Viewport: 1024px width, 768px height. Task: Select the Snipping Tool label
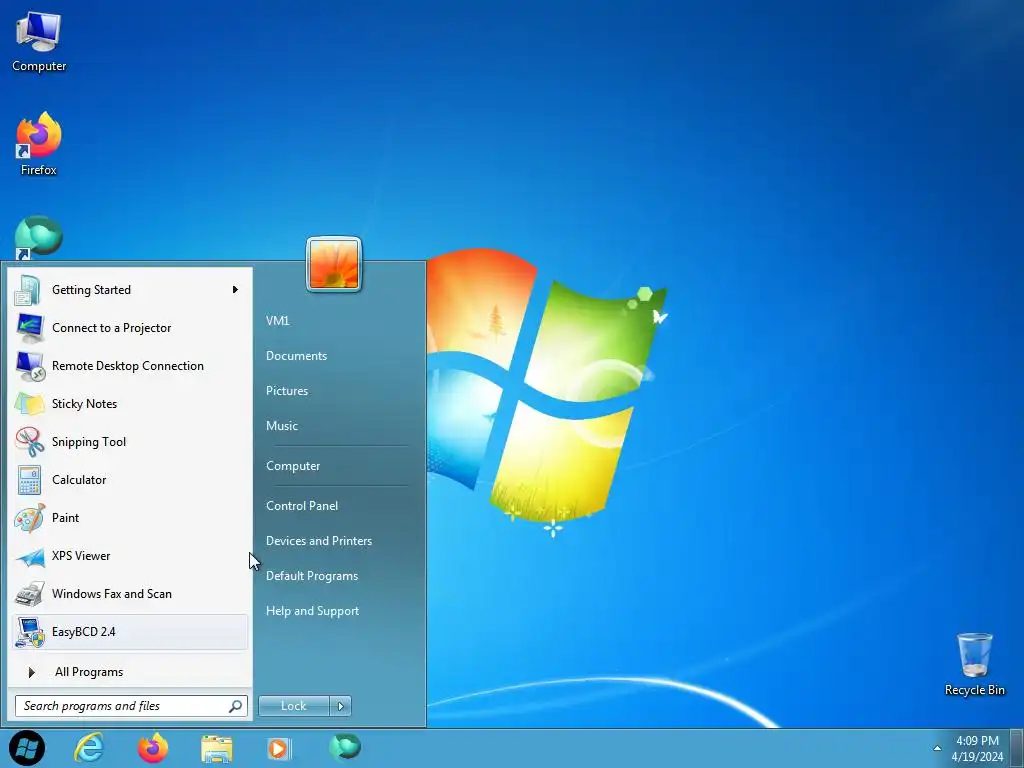click(89, 442)
